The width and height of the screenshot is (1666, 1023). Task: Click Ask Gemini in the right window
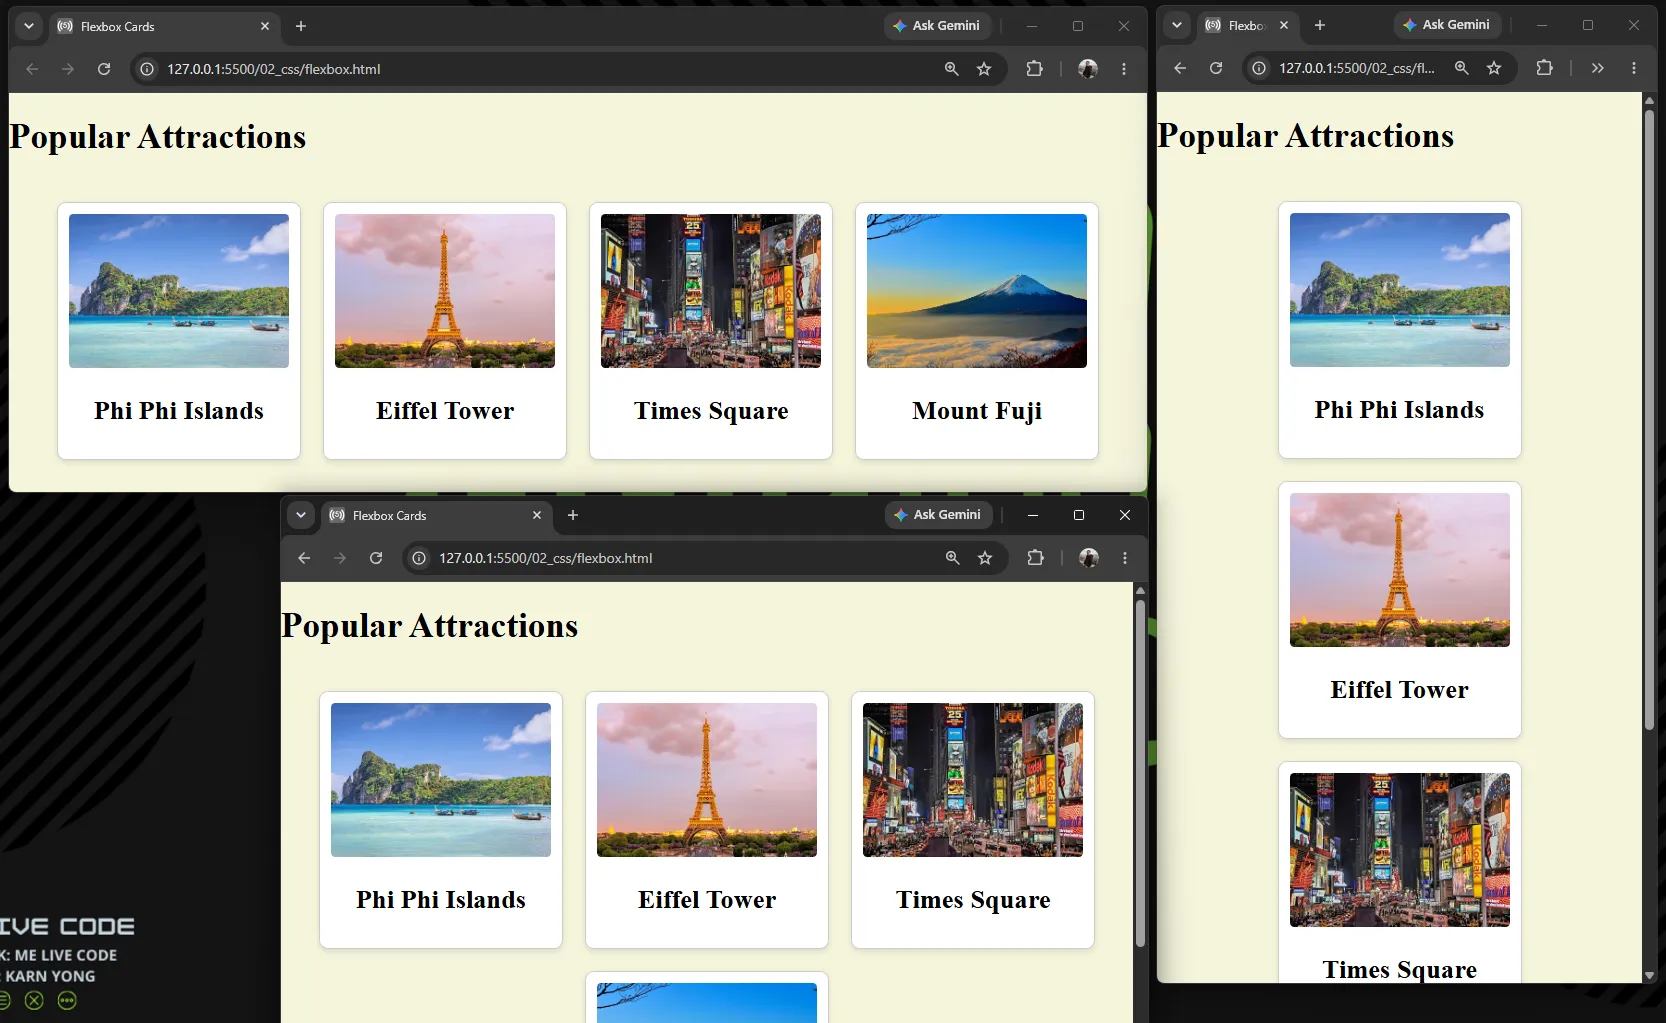pos(1447,25)
